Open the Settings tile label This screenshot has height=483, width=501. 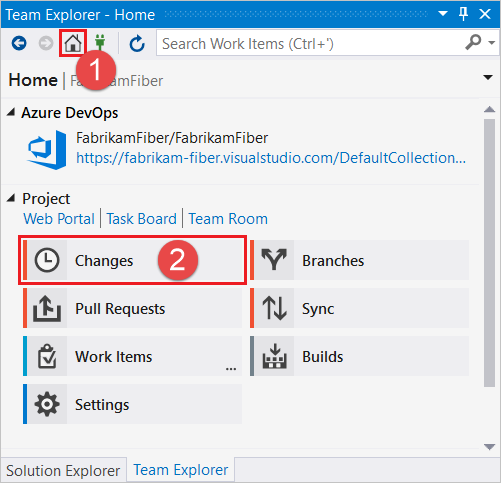[x=102, y=405]
